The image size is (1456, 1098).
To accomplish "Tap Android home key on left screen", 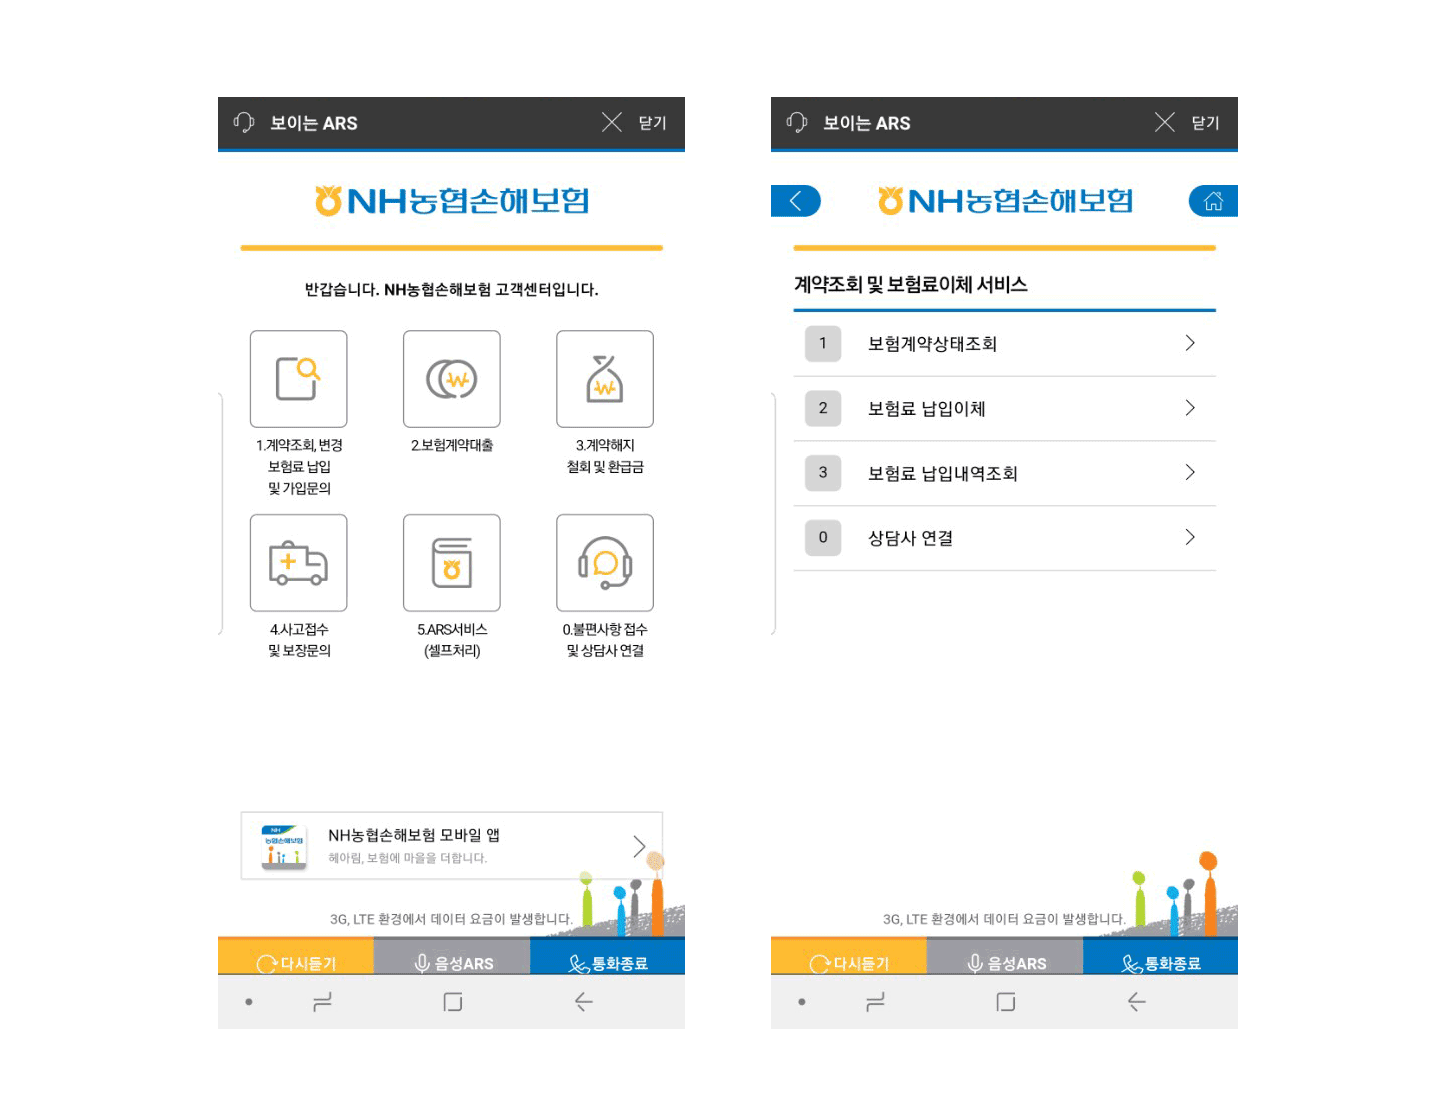I will click(453, 1002).
